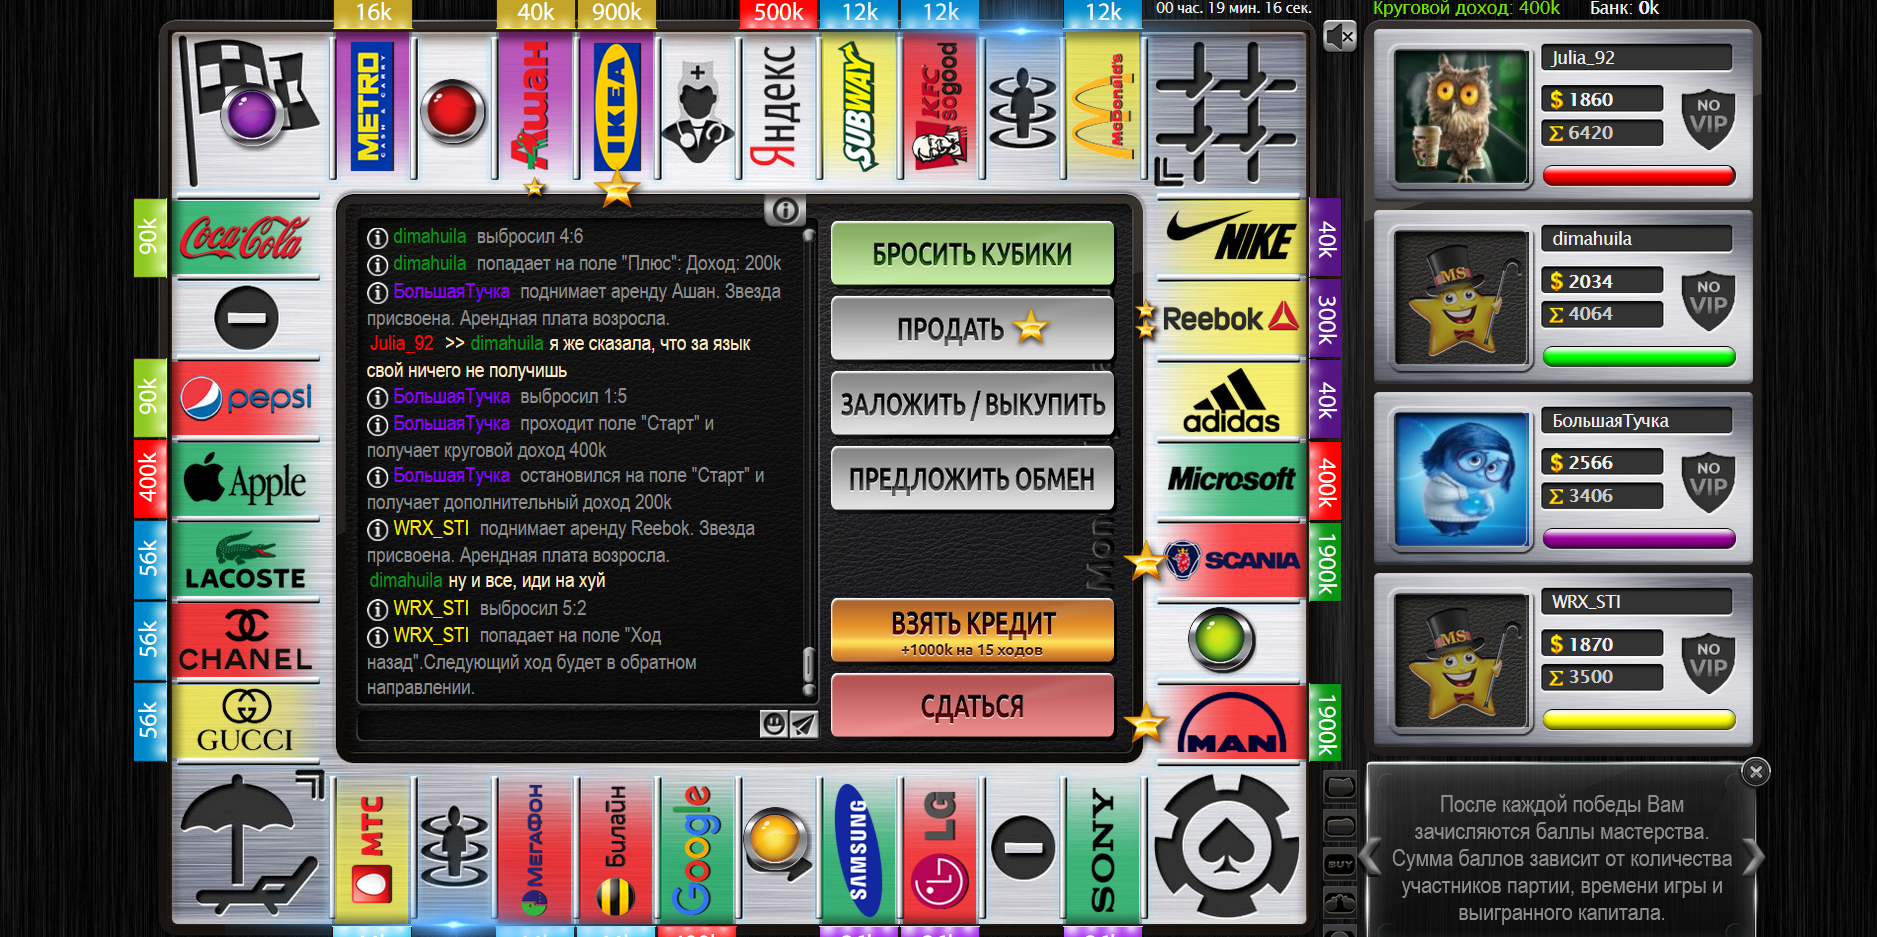Select the MAN property cell
The image size is (1877, 937).
(1232, 722)
